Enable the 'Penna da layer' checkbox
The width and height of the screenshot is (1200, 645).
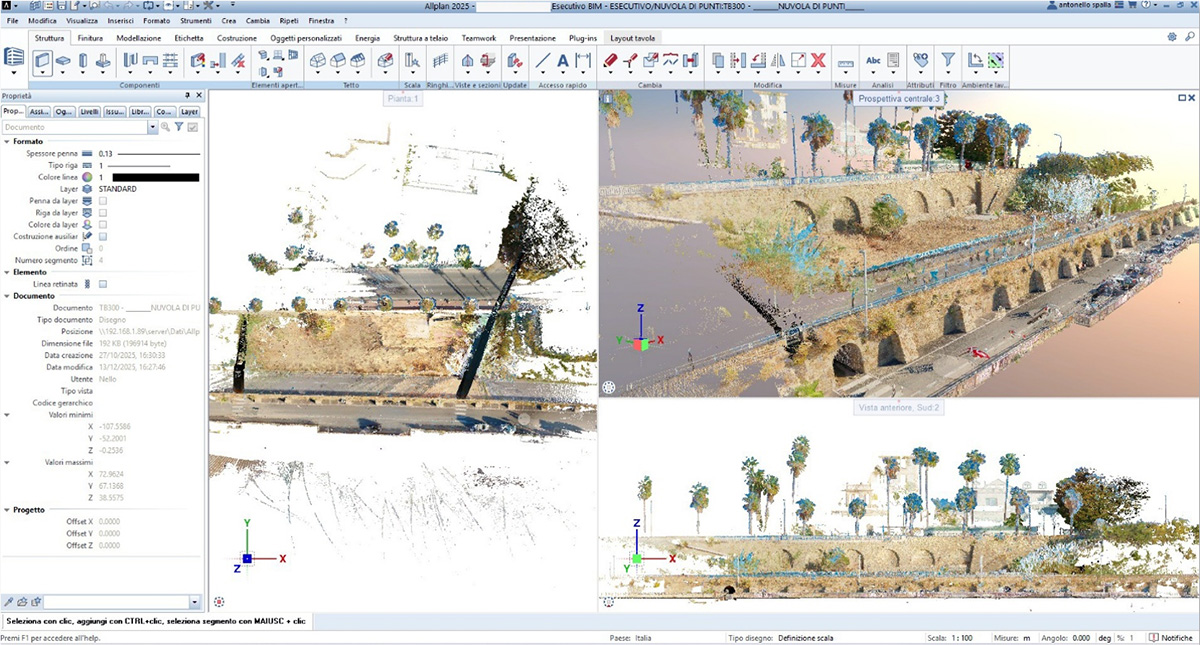tap(103, 201)
